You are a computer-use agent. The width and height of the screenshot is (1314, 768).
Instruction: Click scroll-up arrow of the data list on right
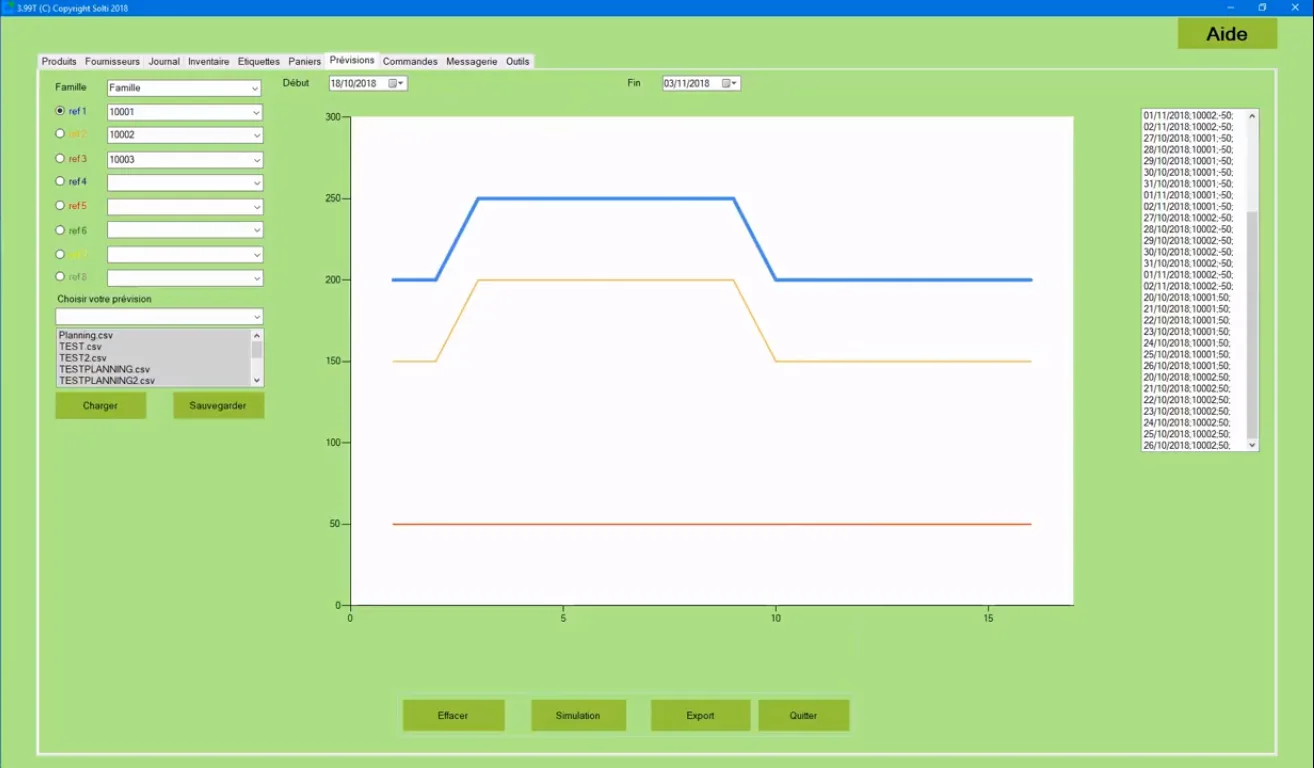(1252, 116)
